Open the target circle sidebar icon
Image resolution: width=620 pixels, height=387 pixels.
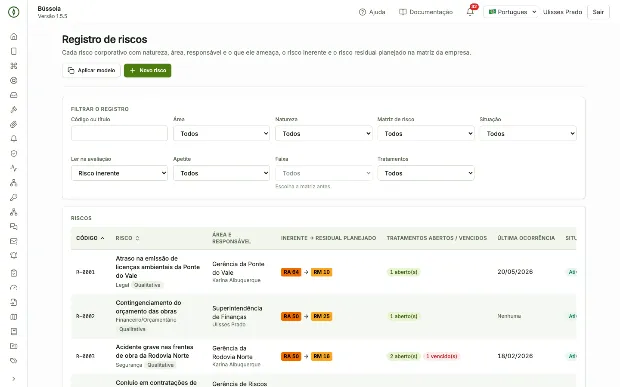(13, 80)
